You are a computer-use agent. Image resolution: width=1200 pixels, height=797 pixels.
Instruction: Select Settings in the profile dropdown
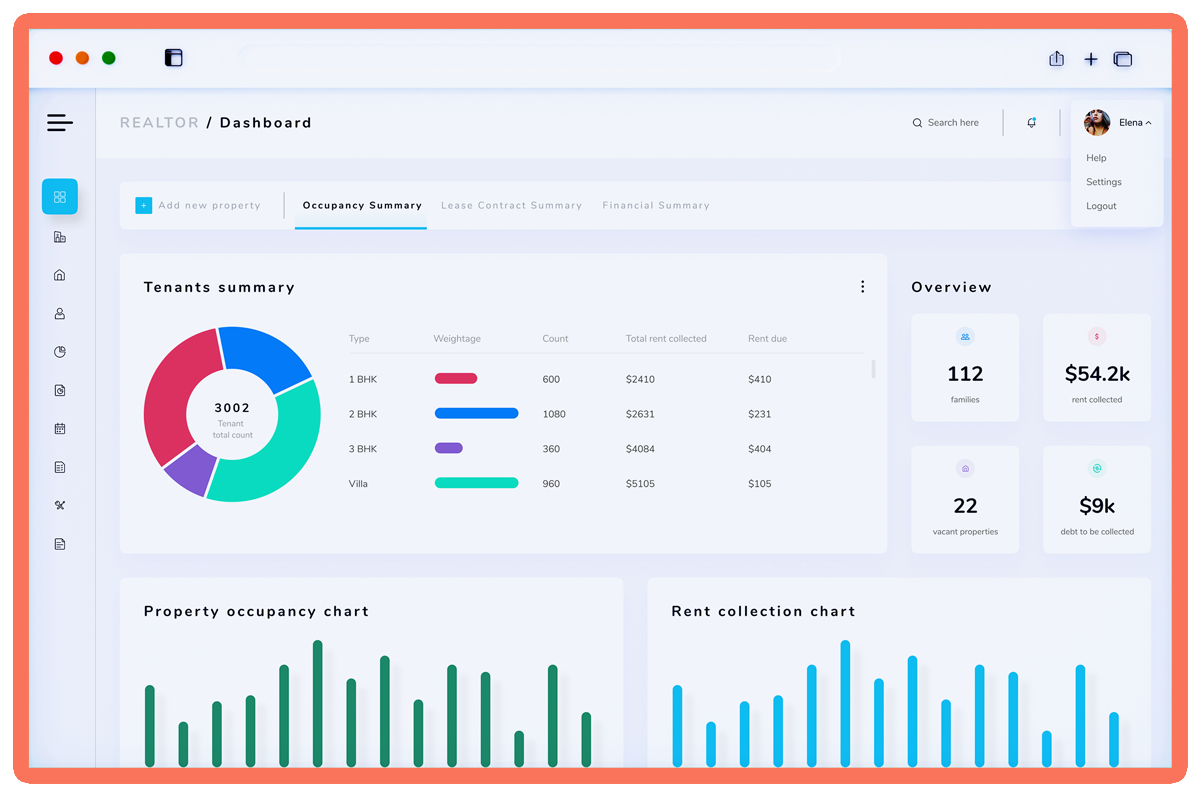click(x=1103, y=181)
